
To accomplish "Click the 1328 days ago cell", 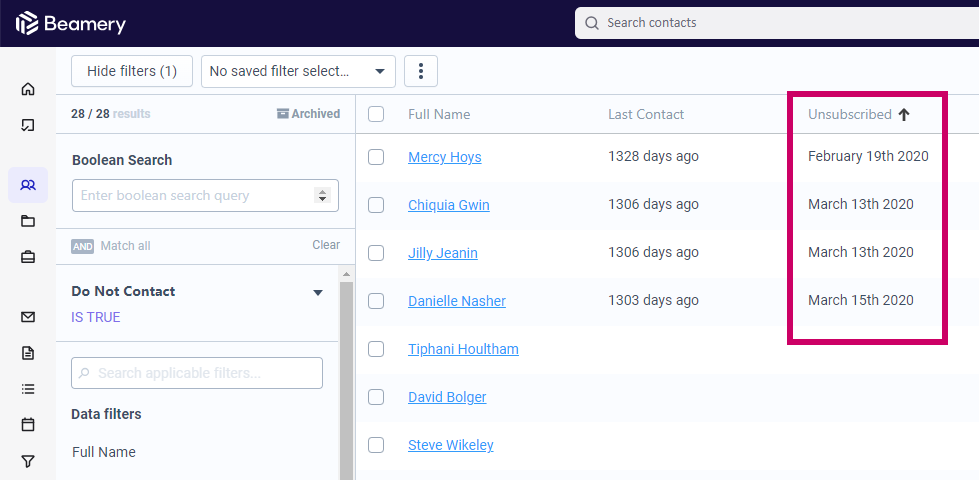I will pos(653,156).
